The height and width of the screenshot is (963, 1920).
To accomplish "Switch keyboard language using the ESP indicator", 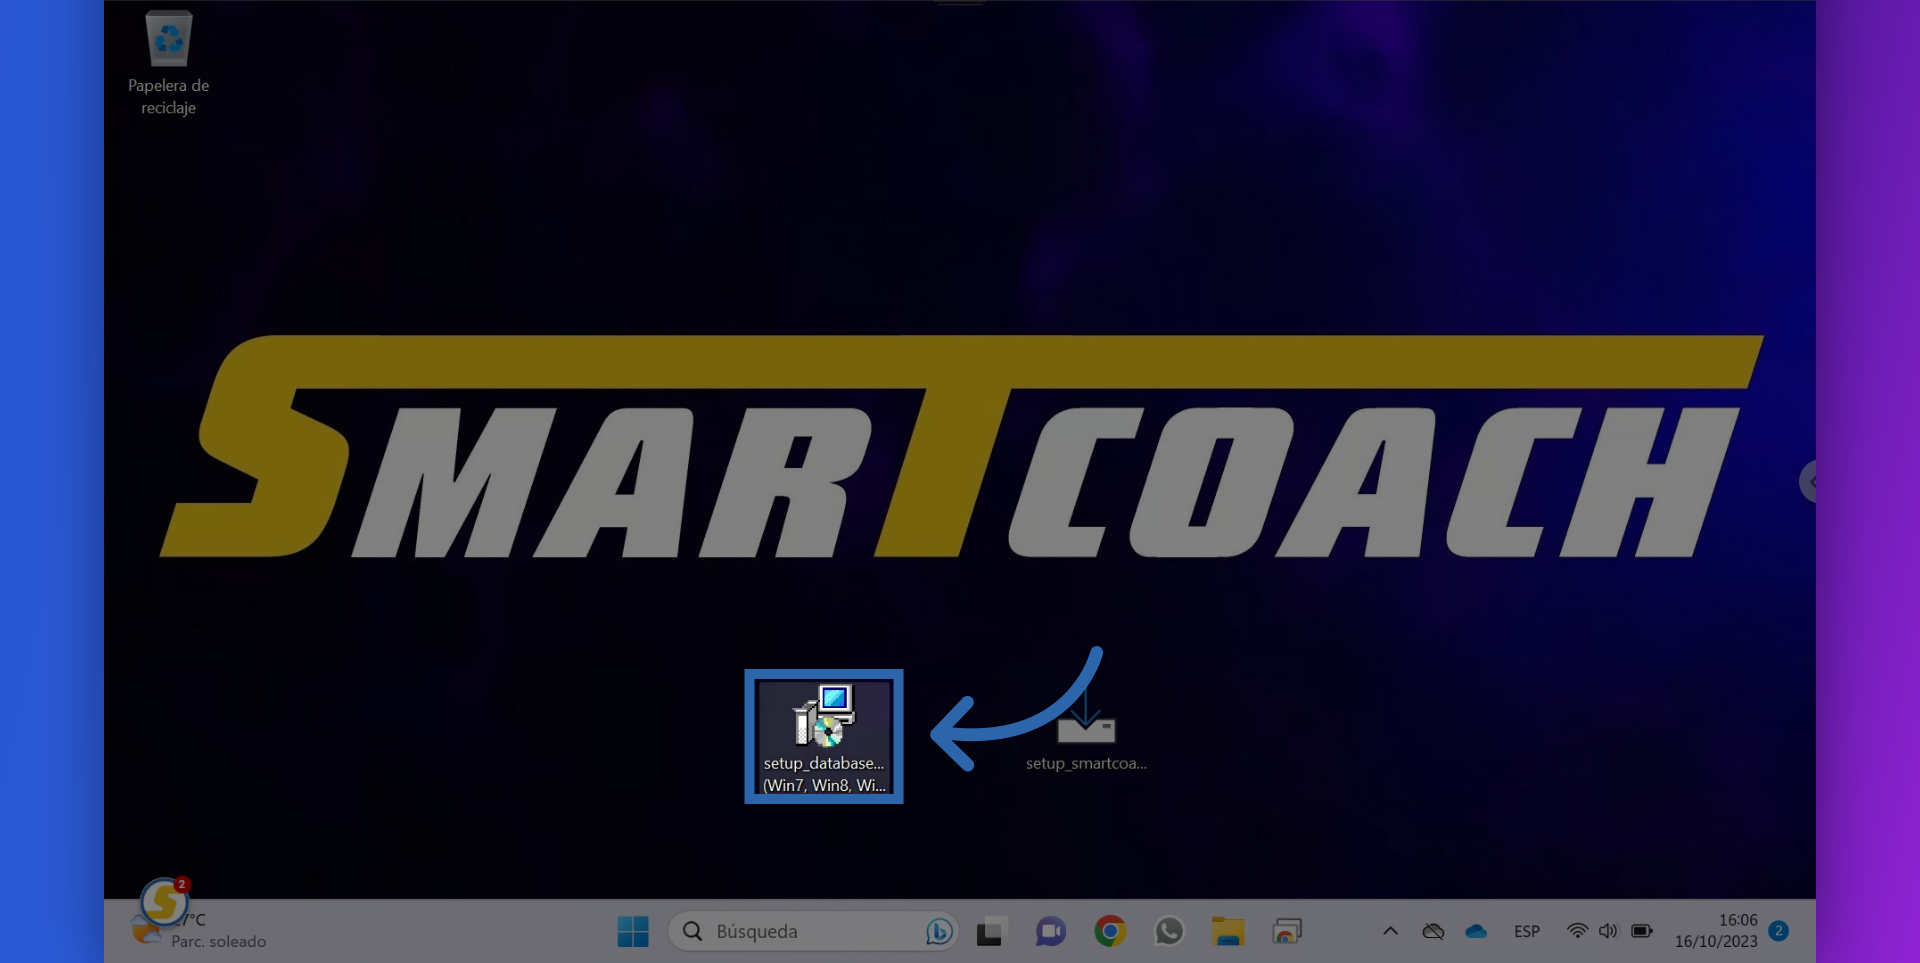I will click(1527, 931).
